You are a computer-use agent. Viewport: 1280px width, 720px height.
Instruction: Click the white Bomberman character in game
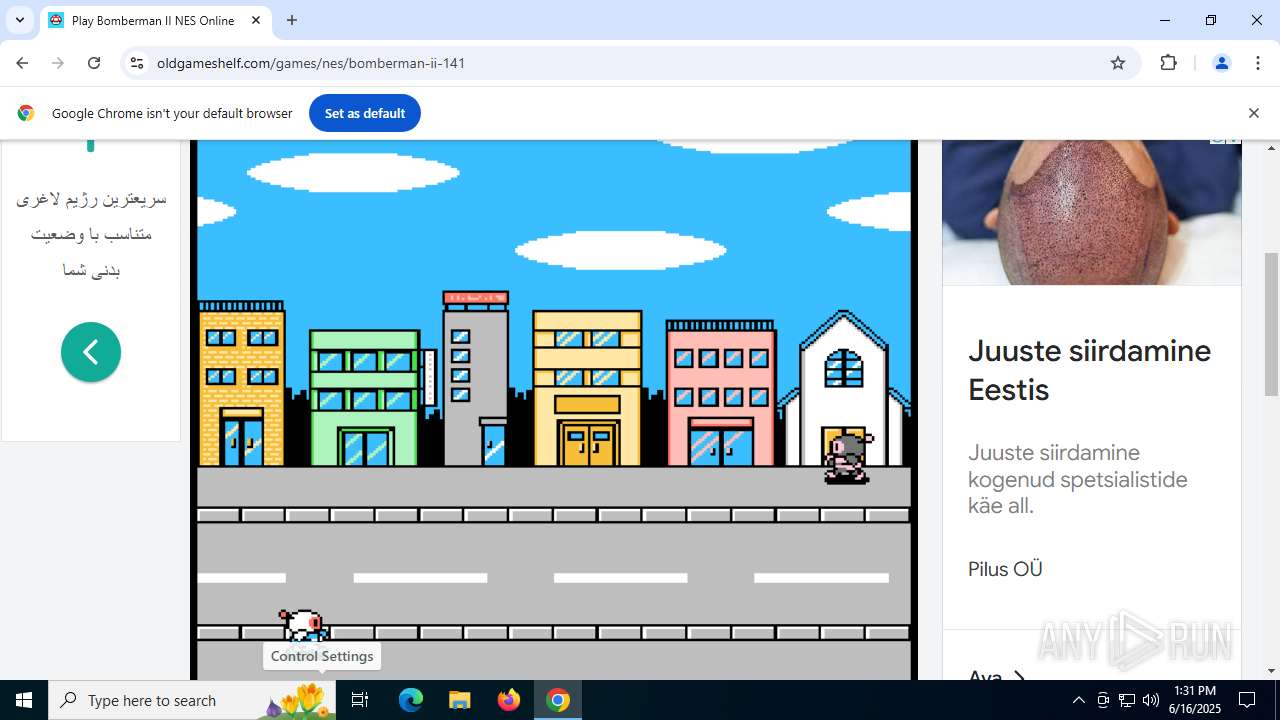(x=304, y=626)
